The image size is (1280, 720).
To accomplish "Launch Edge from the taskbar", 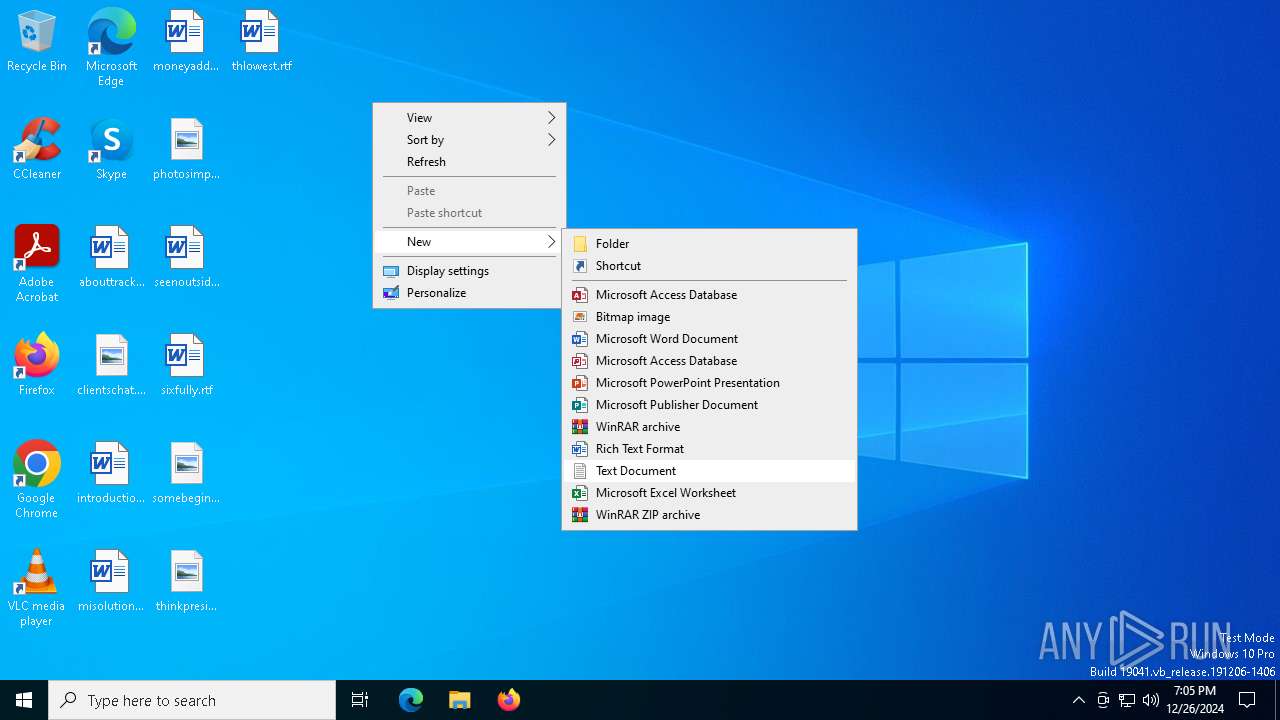I will click(411, 700).
